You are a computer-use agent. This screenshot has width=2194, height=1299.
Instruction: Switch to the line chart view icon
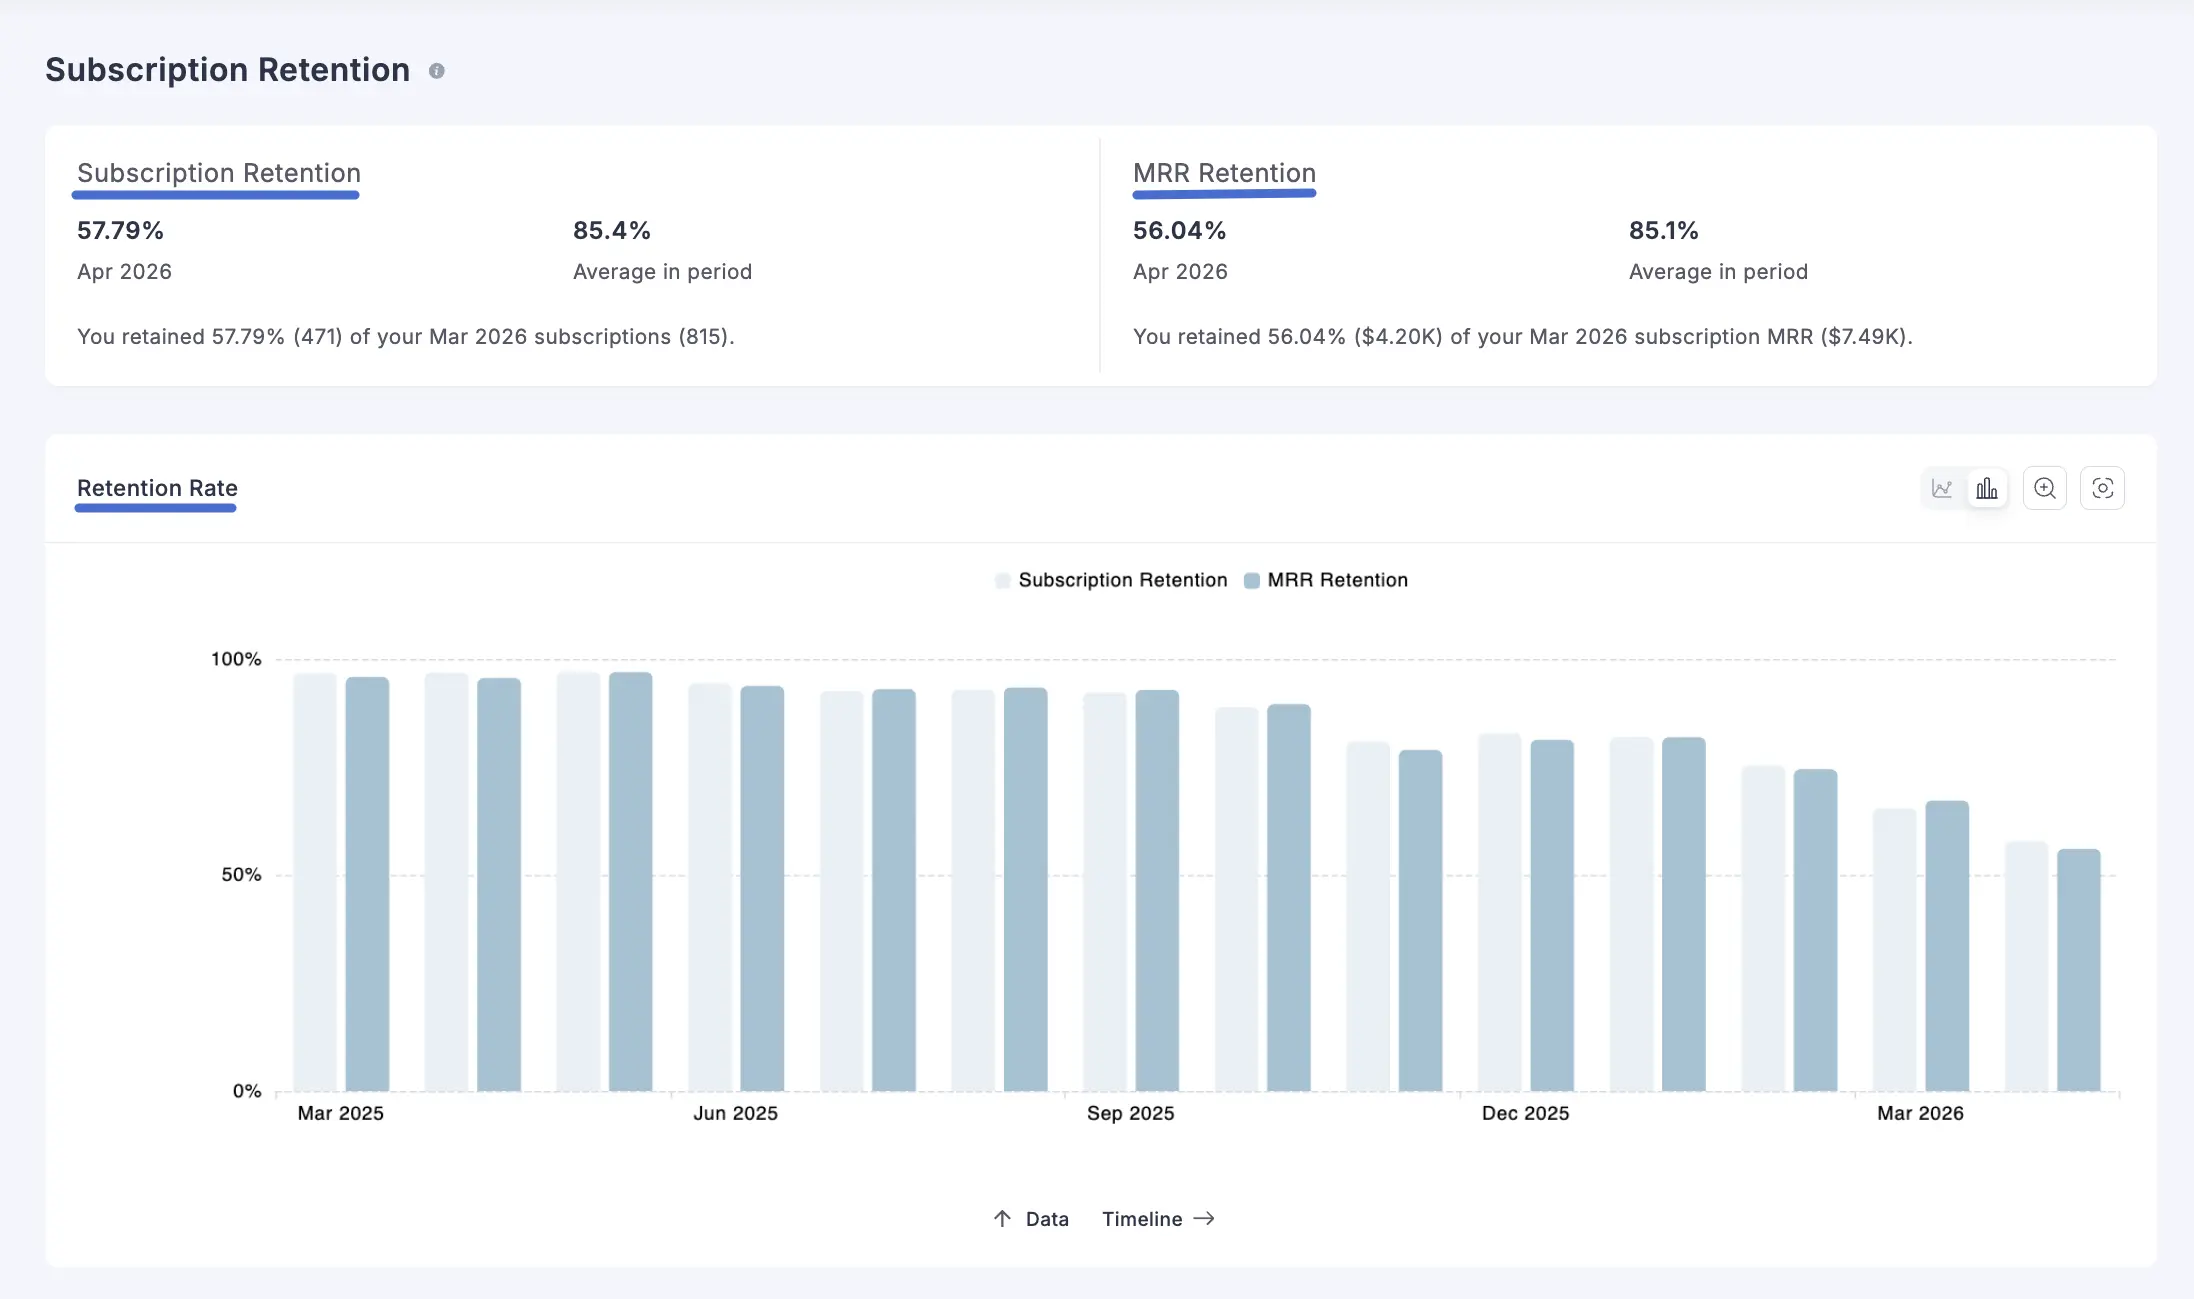click(1943, 488)
